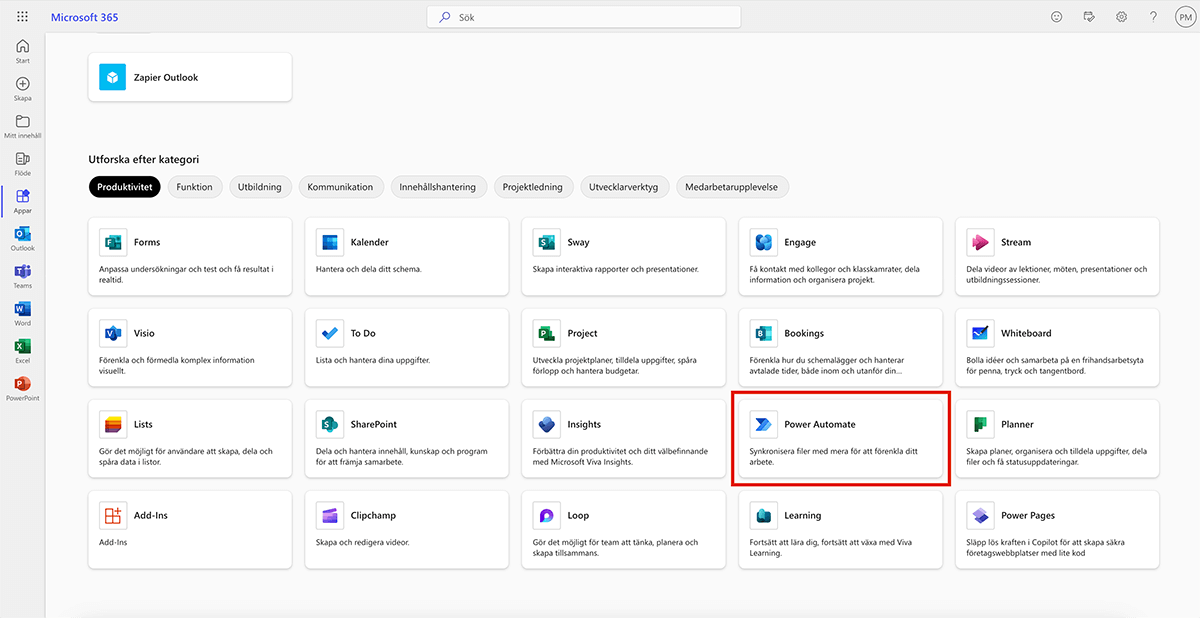Open the help question mark icon
Screen dimensions: 1200x618
point(1153,17)
